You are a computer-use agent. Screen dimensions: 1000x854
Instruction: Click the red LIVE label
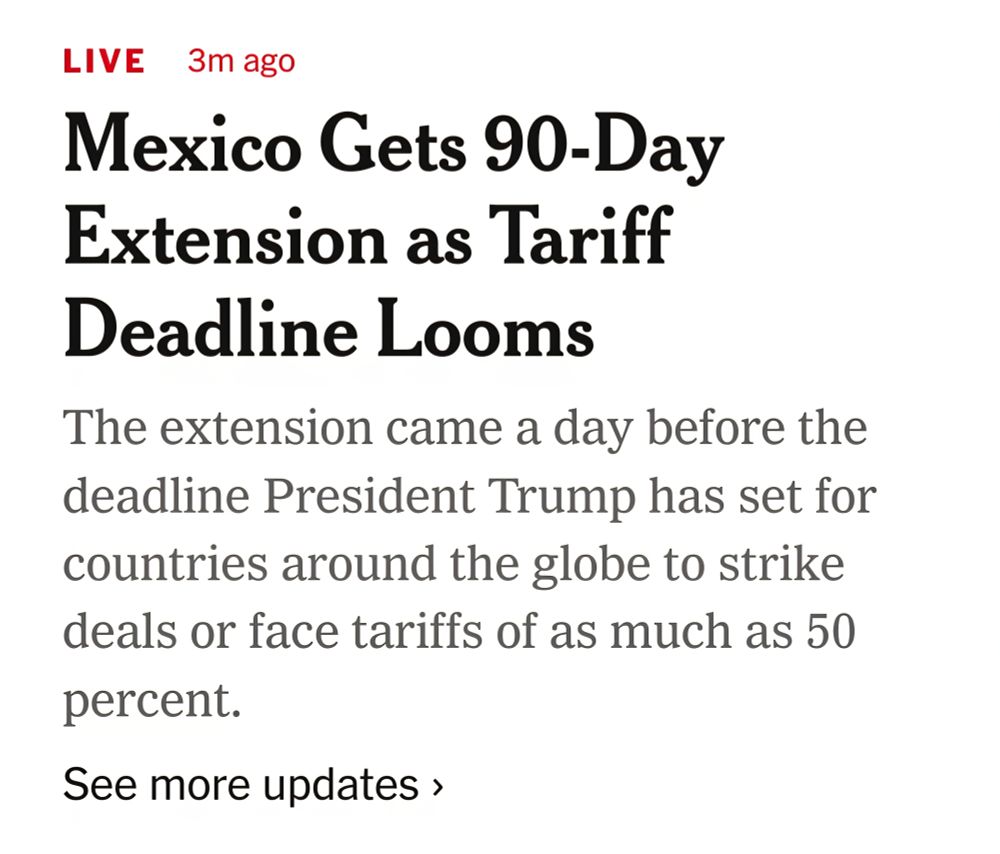[x=104, y=61]
